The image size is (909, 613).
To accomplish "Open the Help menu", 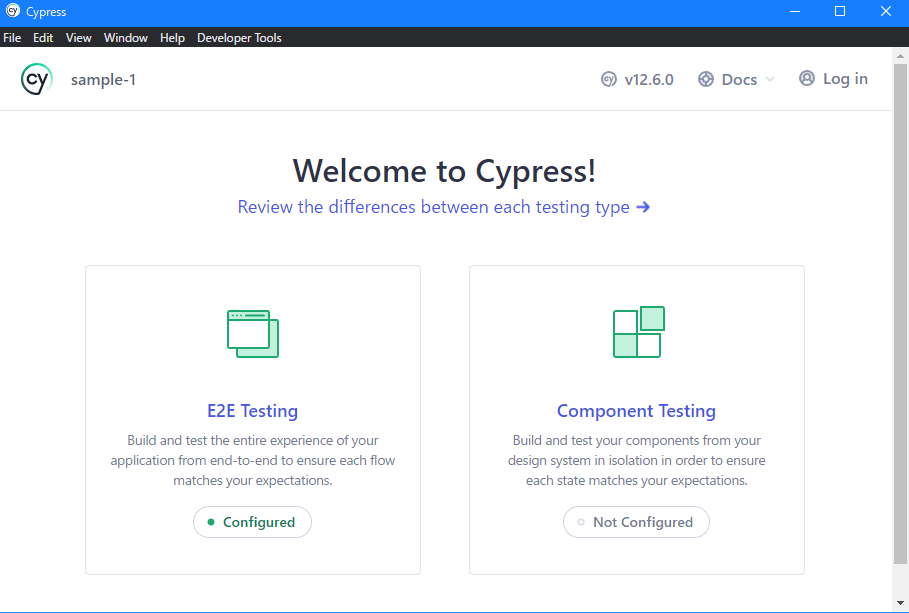I will [172, 38].
